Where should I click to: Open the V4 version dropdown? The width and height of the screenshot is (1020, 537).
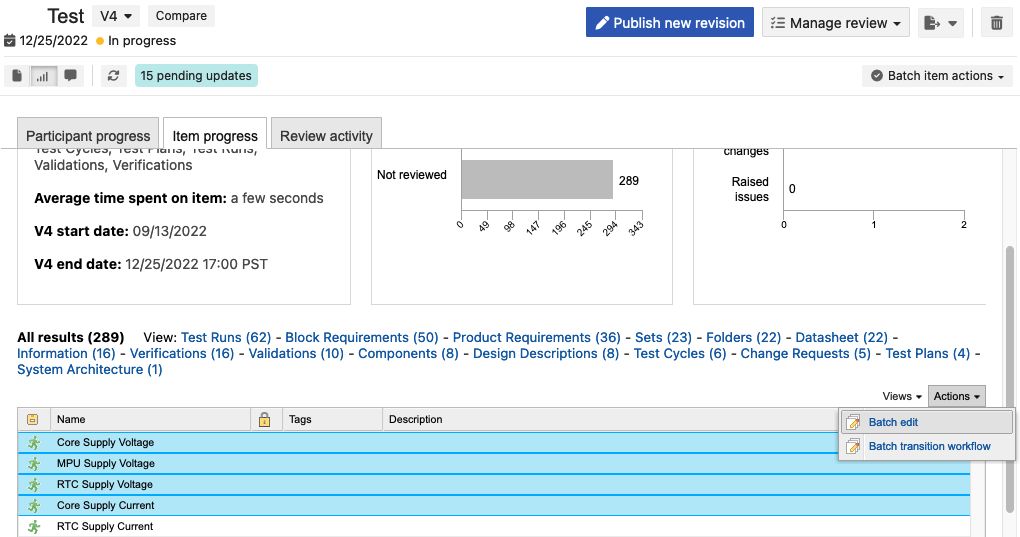coord(116,16)
